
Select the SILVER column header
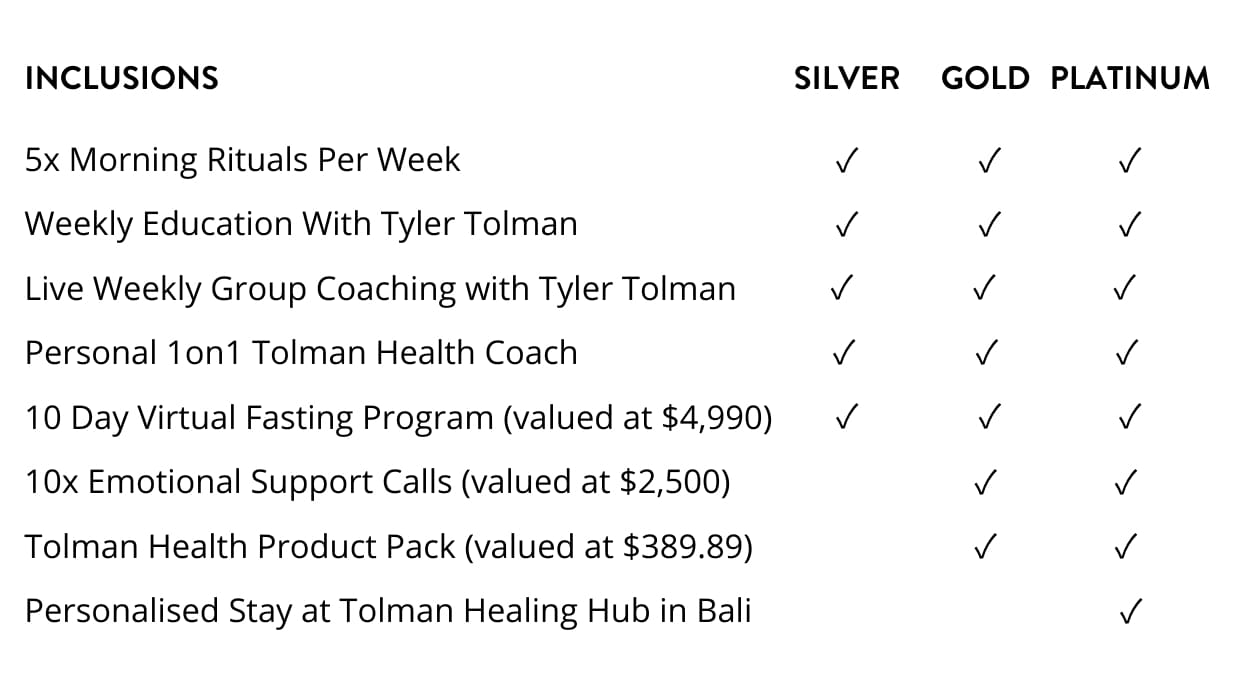(x=846, y=78)
